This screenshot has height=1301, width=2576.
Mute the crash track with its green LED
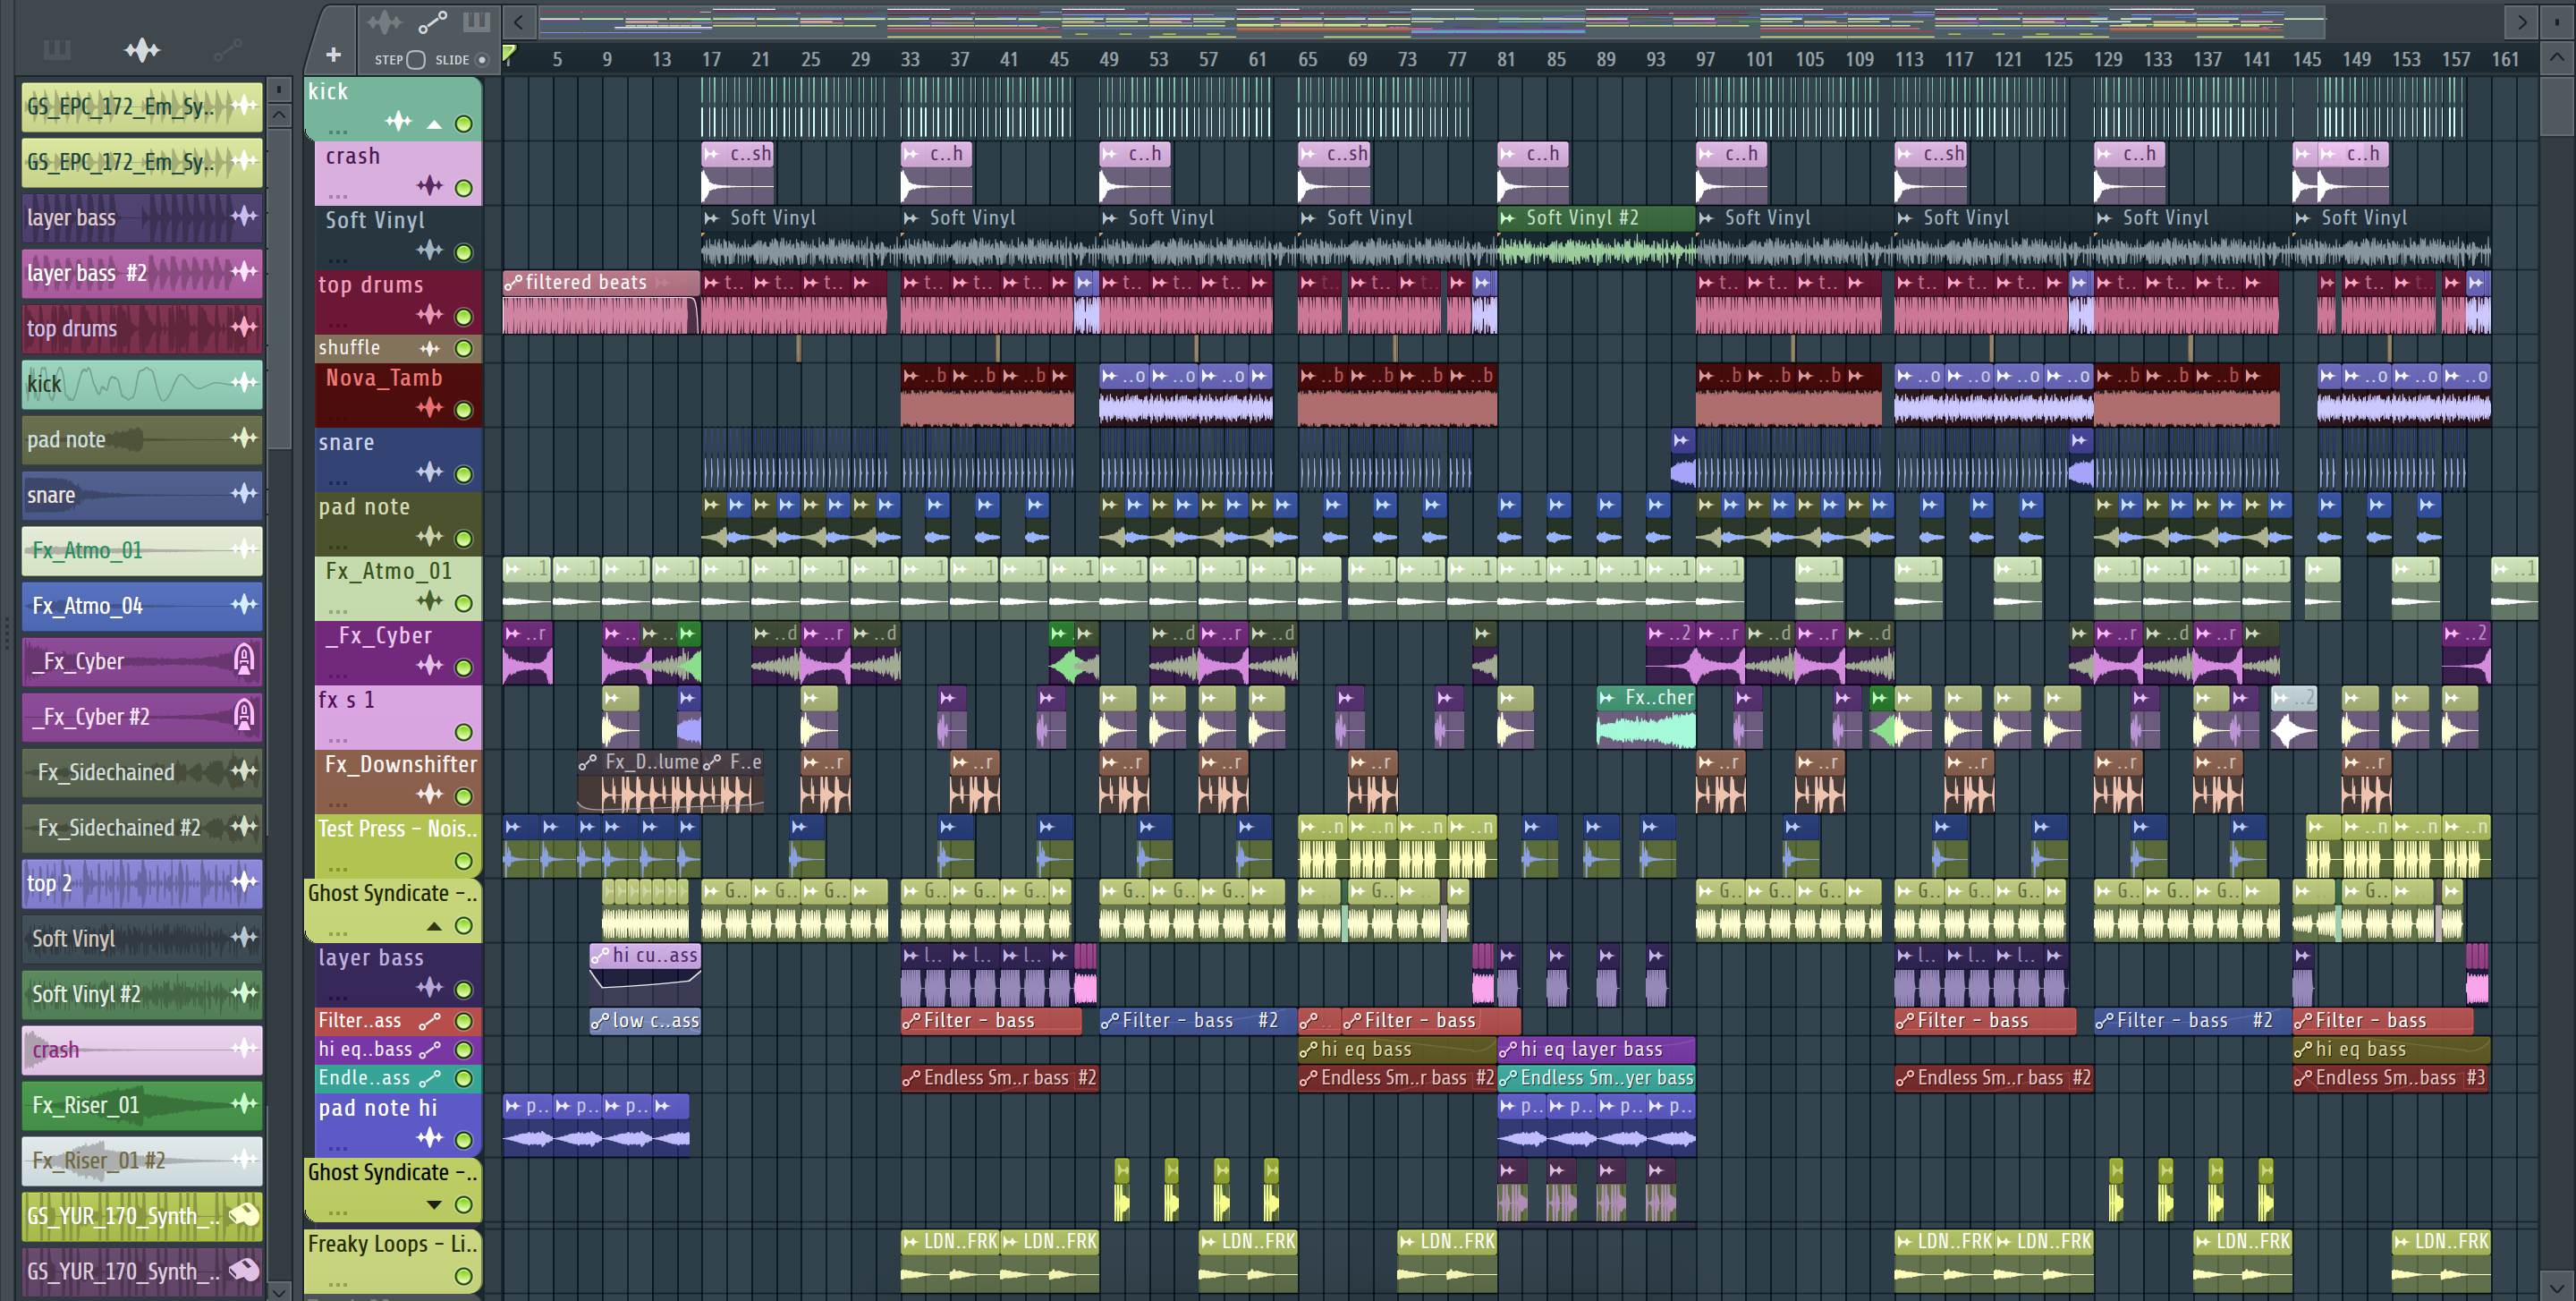pos(464,188)
